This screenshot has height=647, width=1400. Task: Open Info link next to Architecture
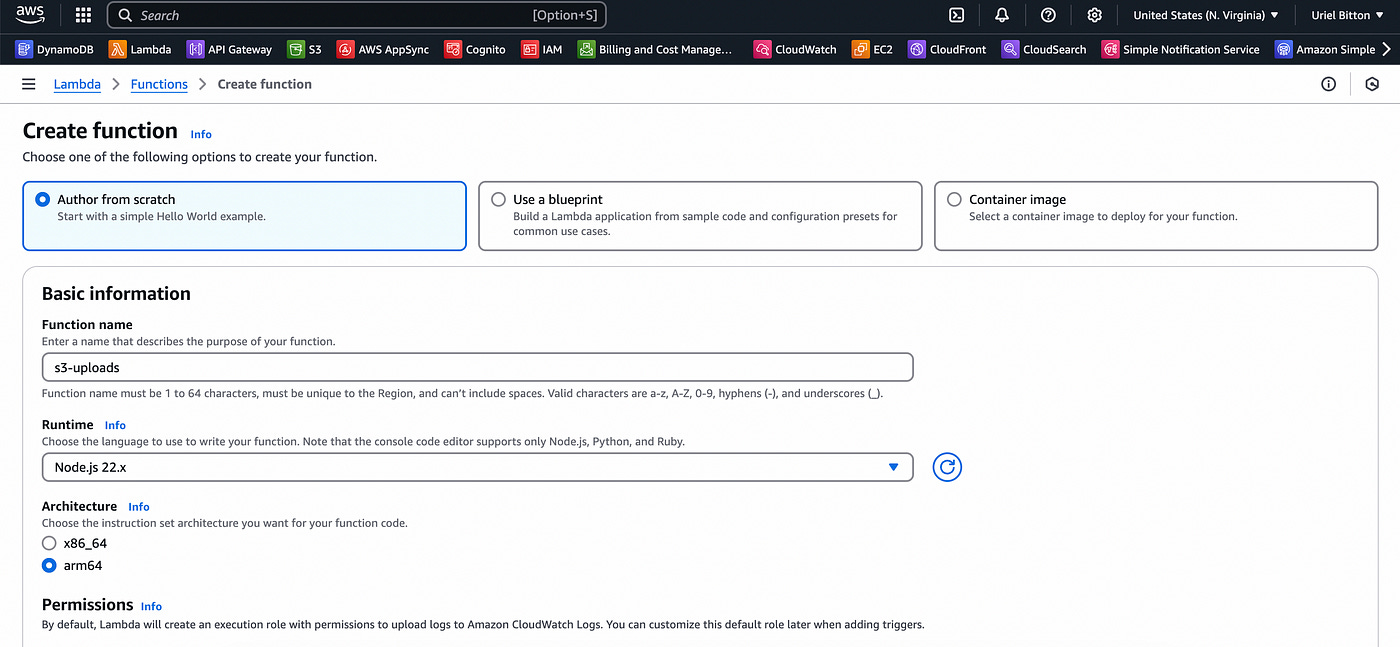pos(139,507)
